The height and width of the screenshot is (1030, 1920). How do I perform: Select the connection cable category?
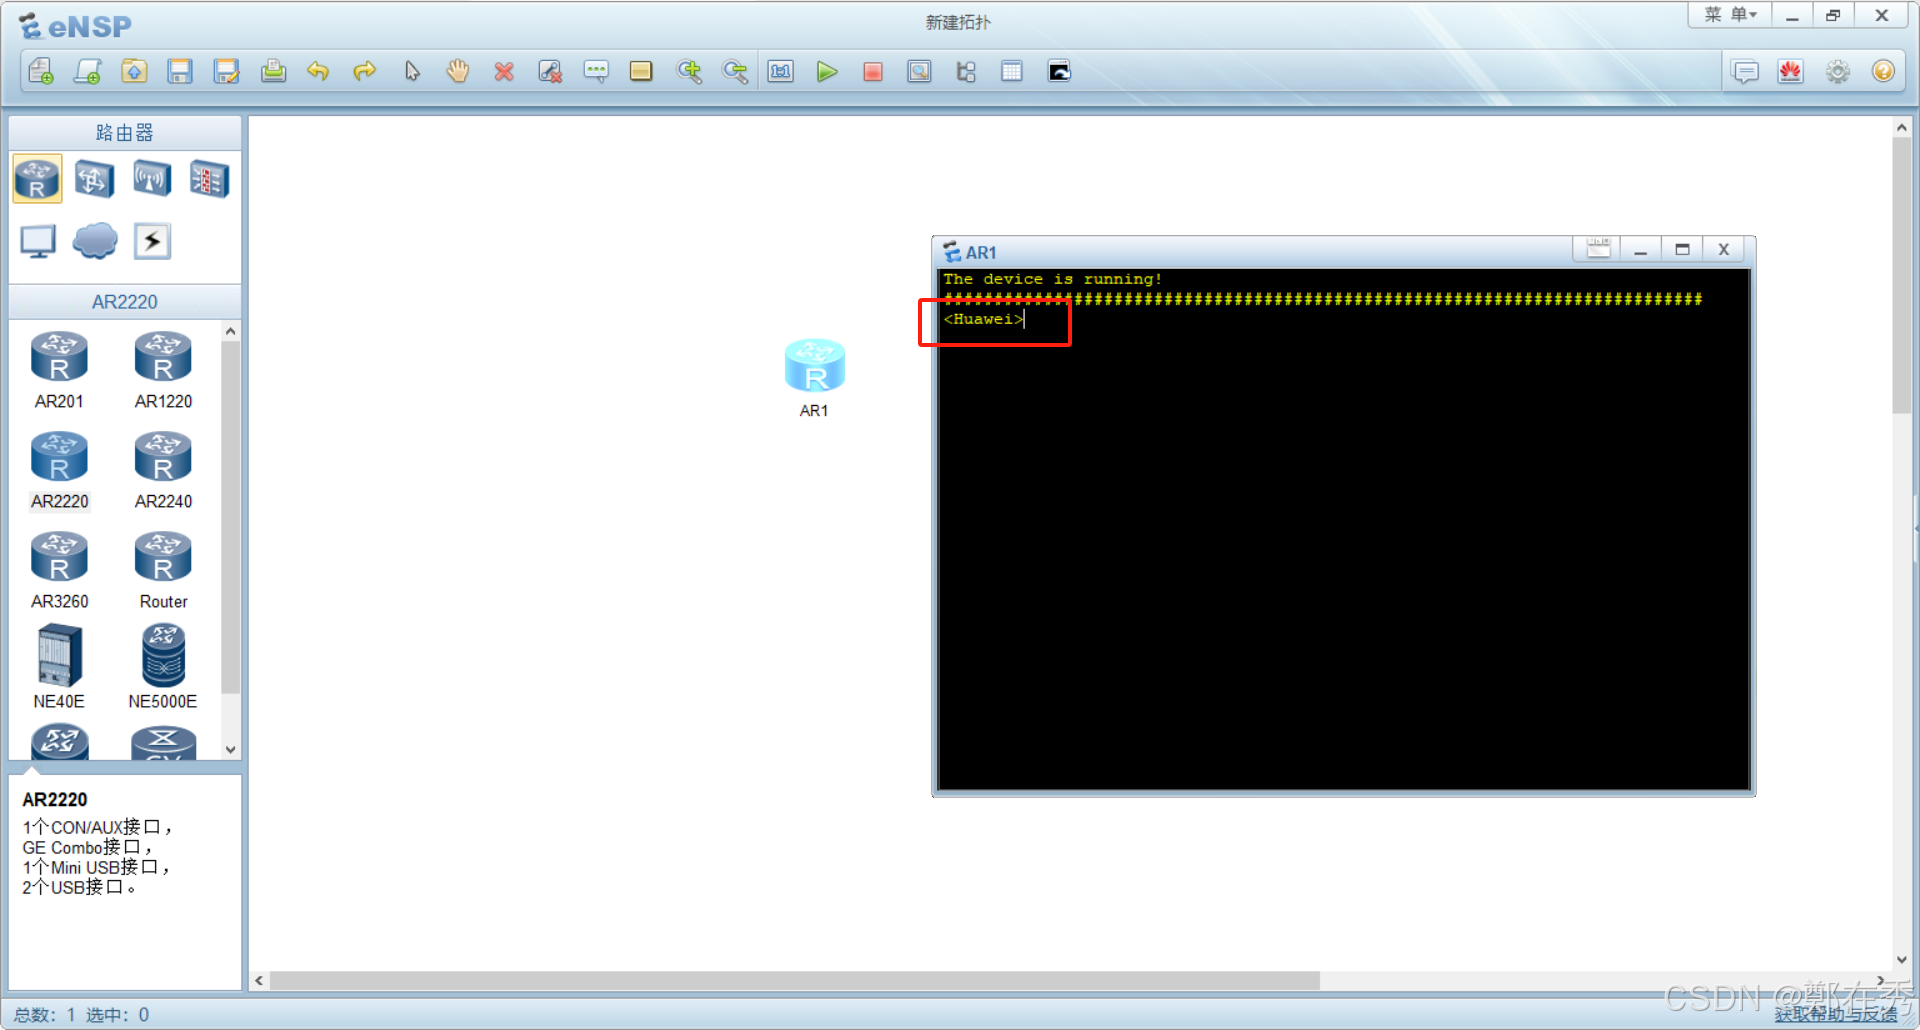coord(152,241)
